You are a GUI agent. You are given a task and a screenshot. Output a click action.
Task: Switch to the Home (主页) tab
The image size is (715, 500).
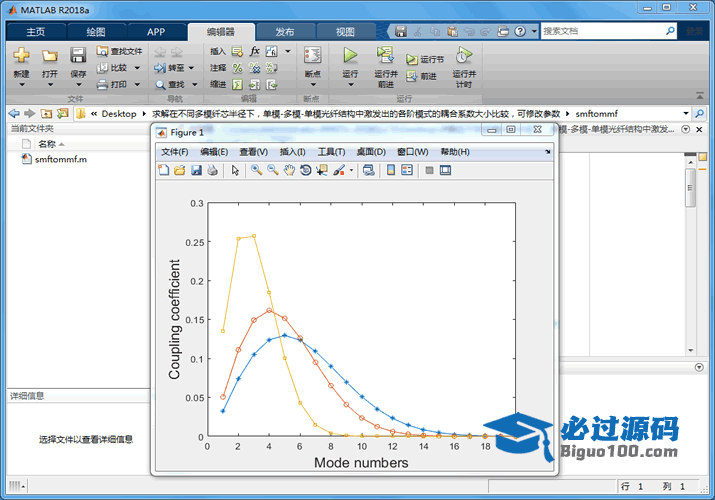tap(36, 32)
